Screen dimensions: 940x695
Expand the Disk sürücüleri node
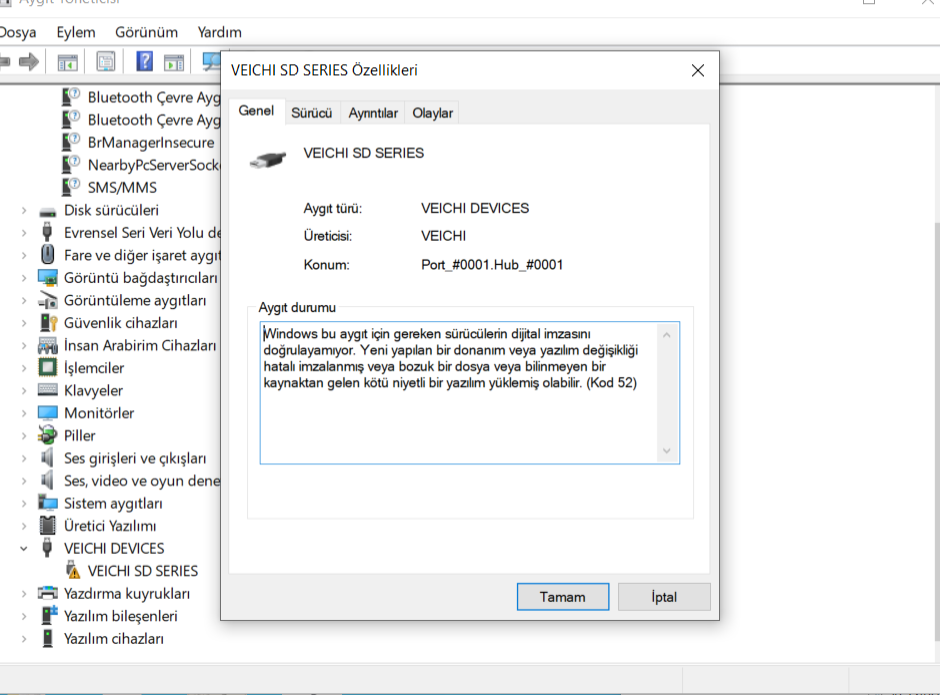coord(24,210)
